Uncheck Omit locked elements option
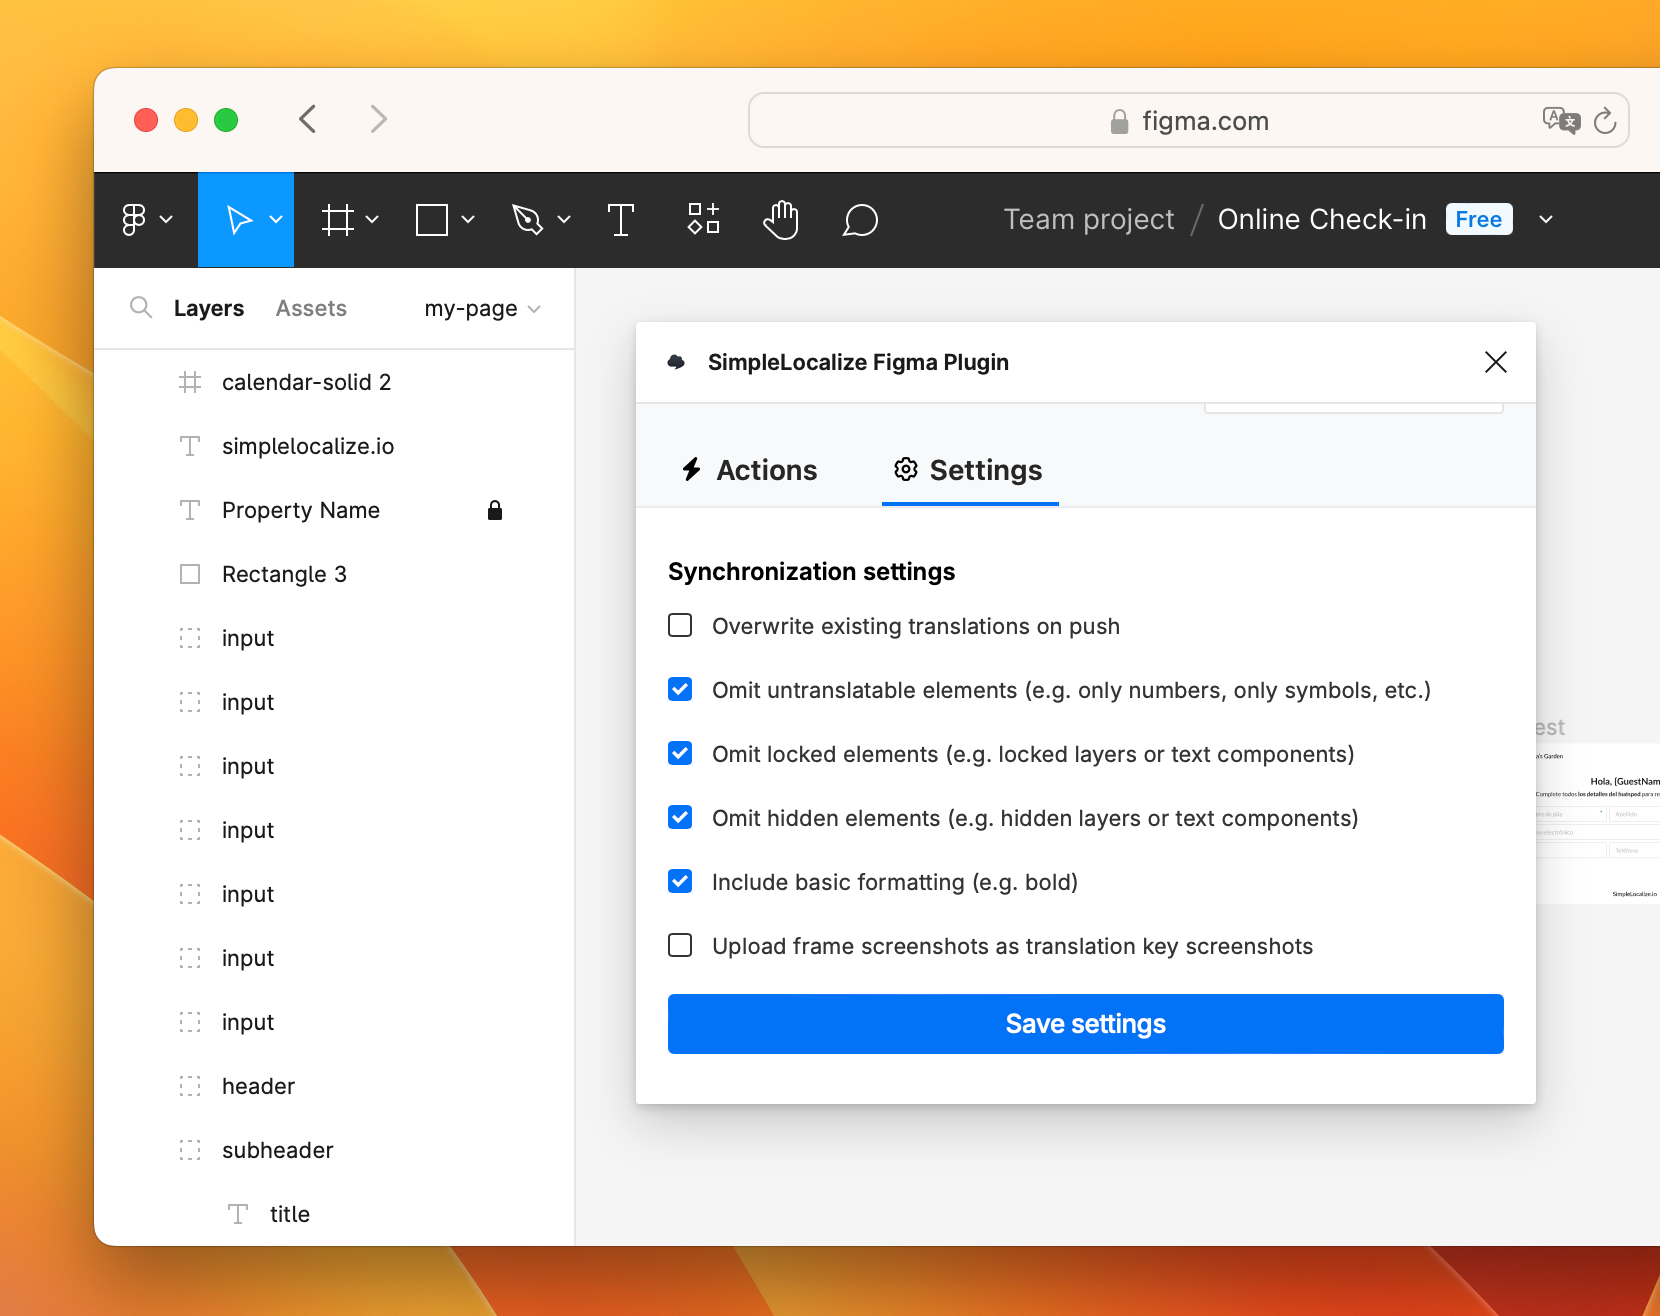This screenshot has height=1316, width=1660. (680, 753)
